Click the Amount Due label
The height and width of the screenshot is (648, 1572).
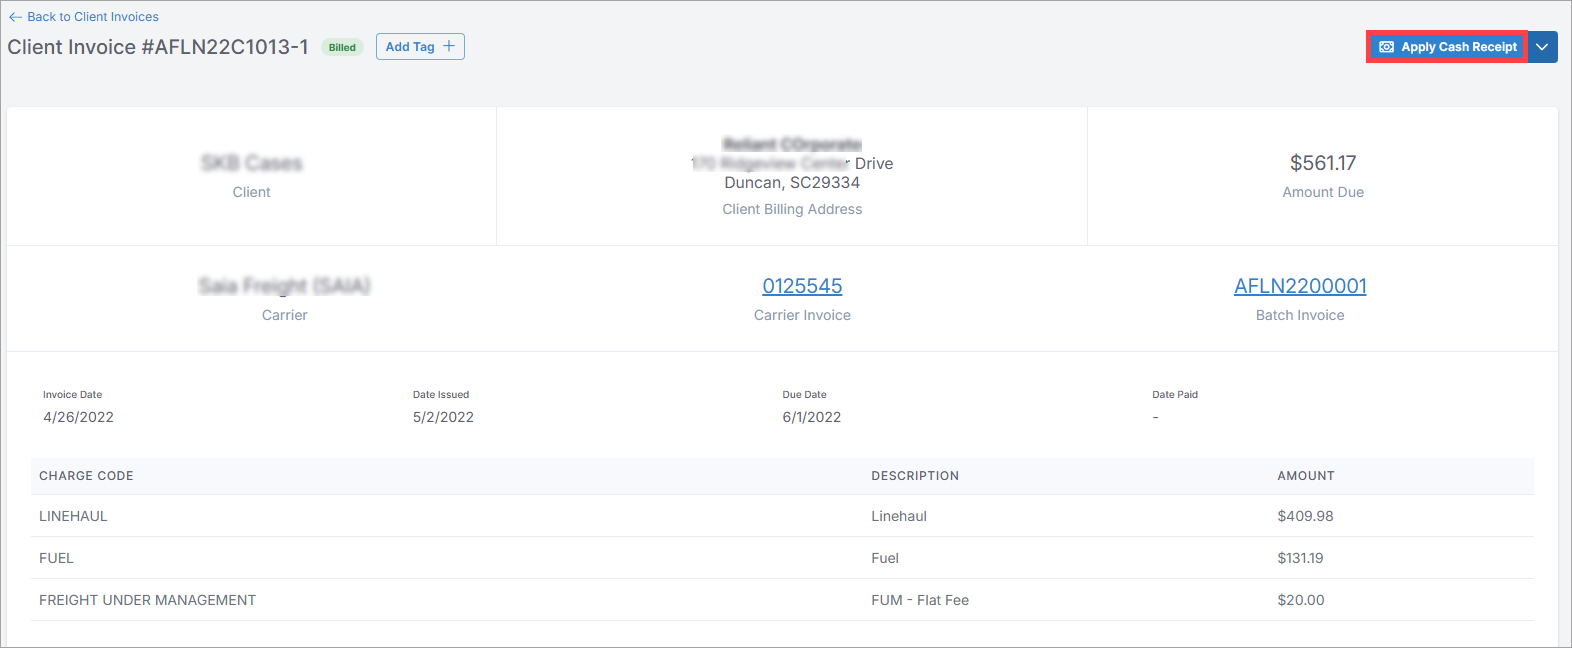pos(1323,192)
